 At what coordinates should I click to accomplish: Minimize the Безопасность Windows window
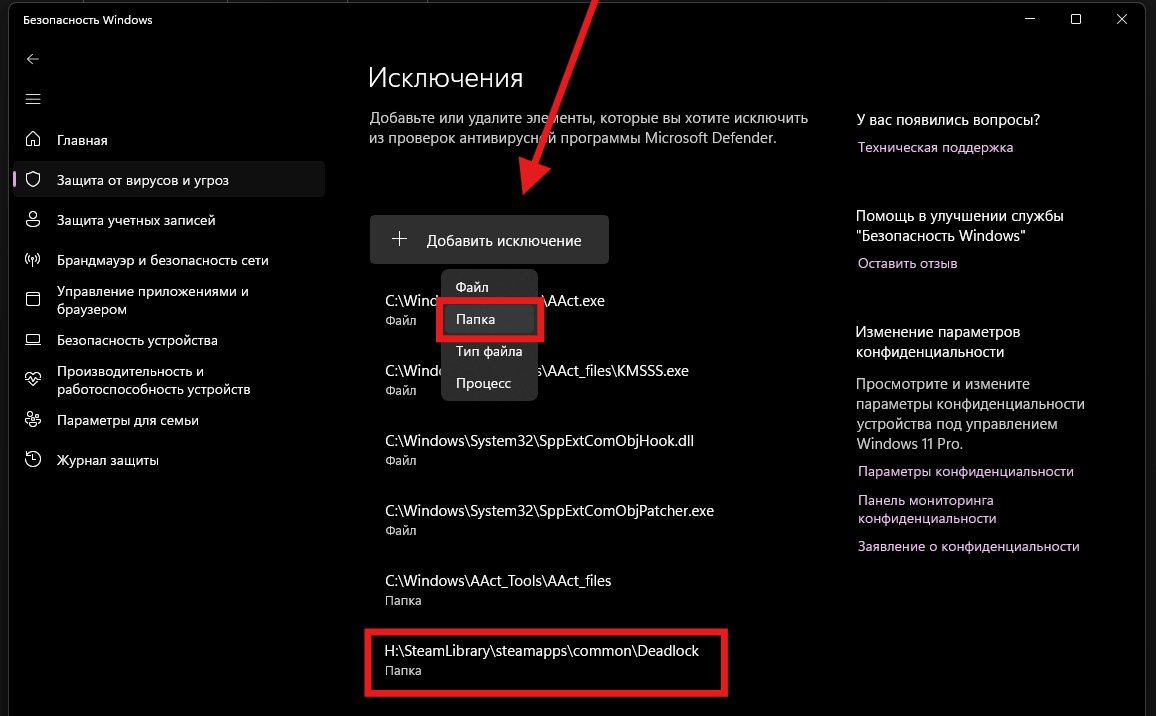(x=1030, y=19)
